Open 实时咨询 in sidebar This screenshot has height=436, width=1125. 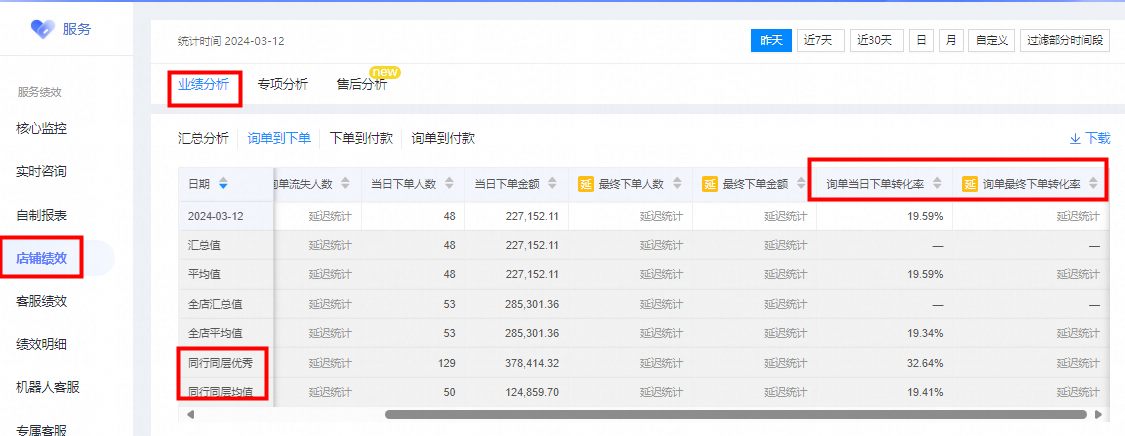(42, 172)
